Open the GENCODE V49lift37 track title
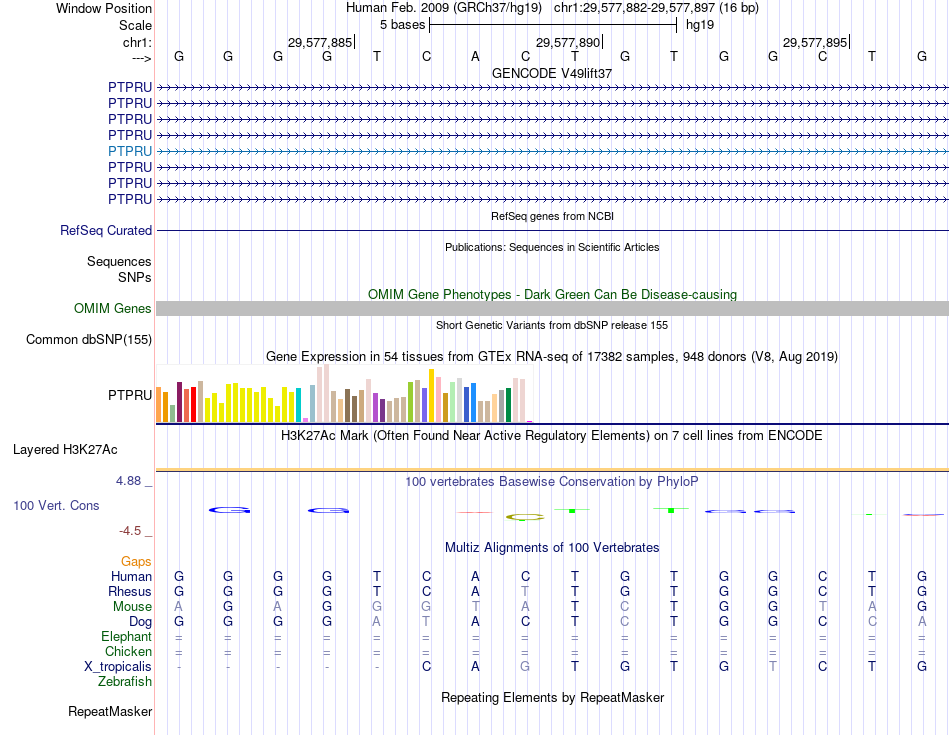This screenshot has width=950, height=735. coord(551,73)
